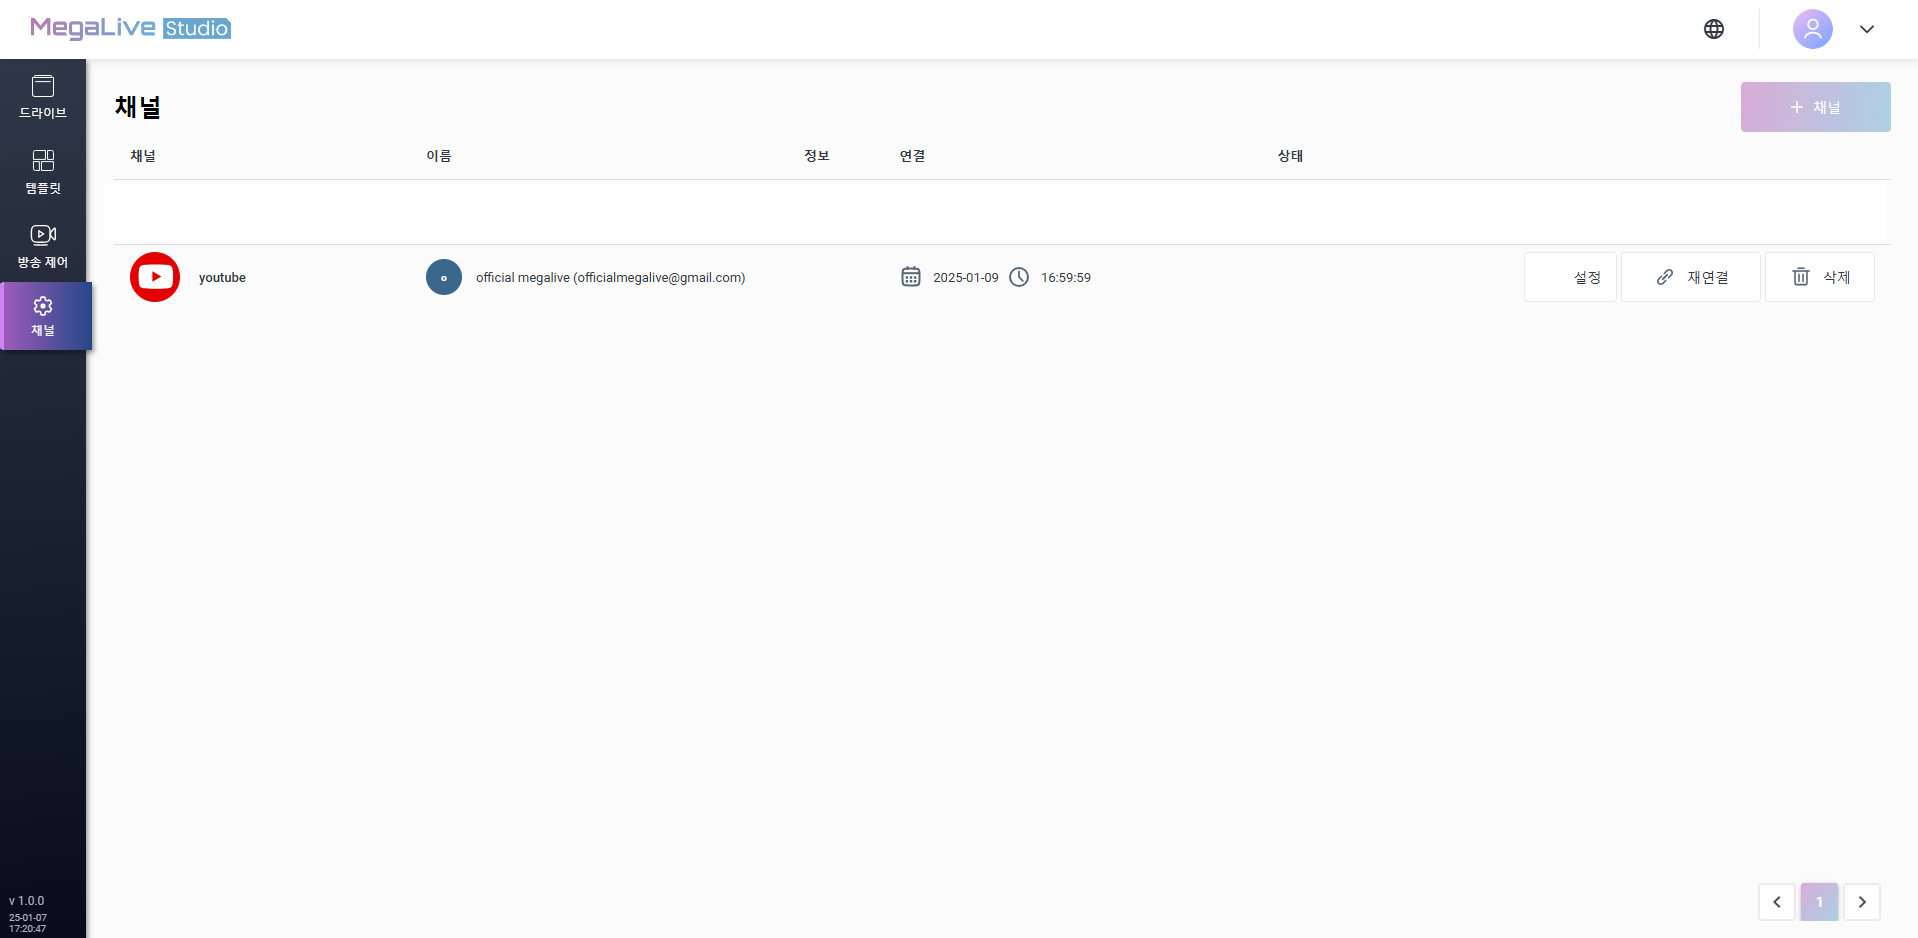Click the user avatar icon
Image resolution: width=1918 pixels, height=938 pixels.
[1812, 29]
